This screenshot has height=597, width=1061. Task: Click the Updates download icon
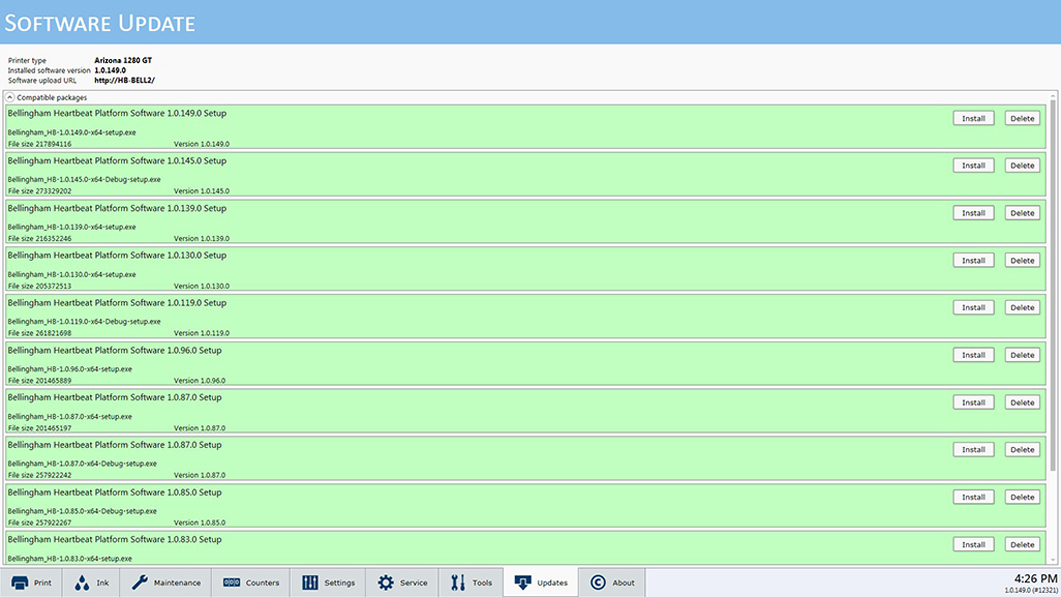click(523, 583)
